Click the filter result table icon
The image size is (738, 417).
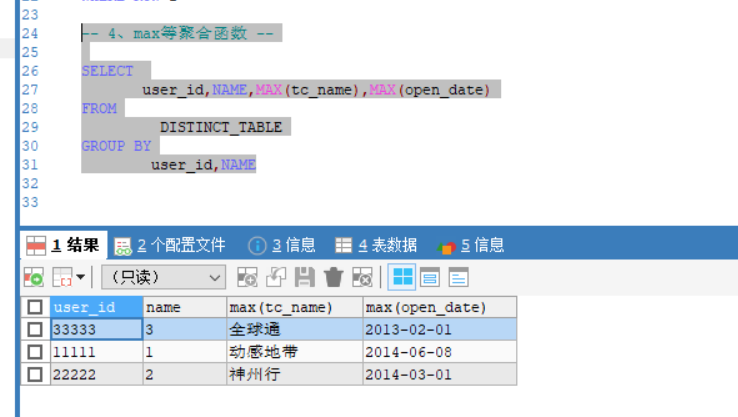62,277
